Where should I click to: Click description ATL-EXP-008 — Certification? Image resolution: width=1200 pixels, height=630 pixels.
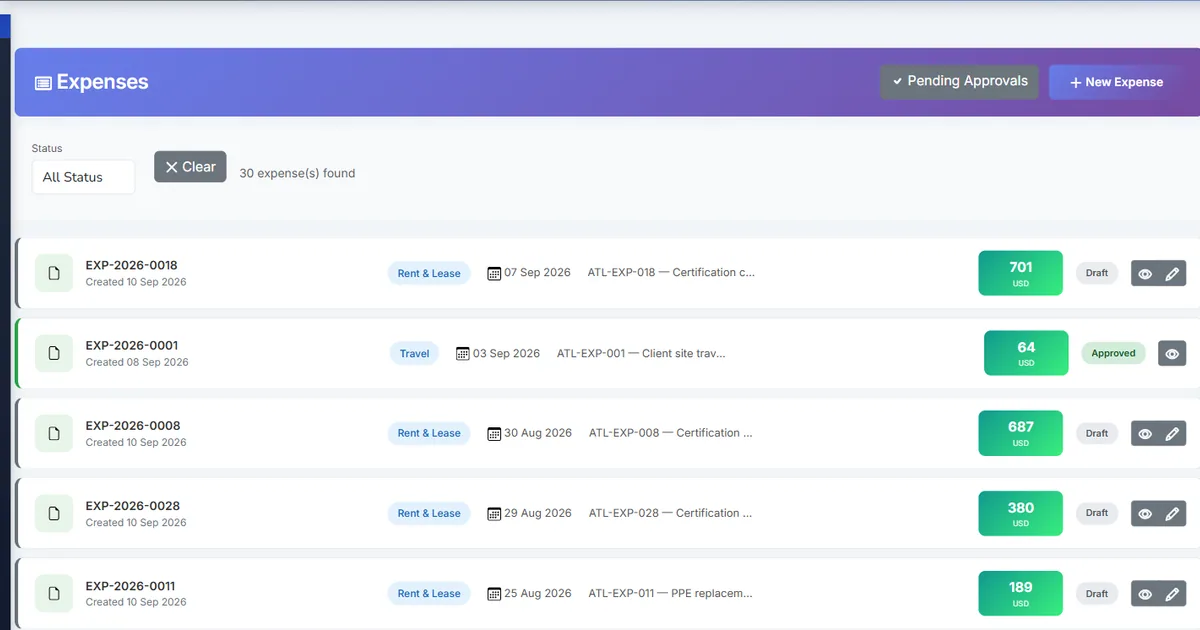671,433
